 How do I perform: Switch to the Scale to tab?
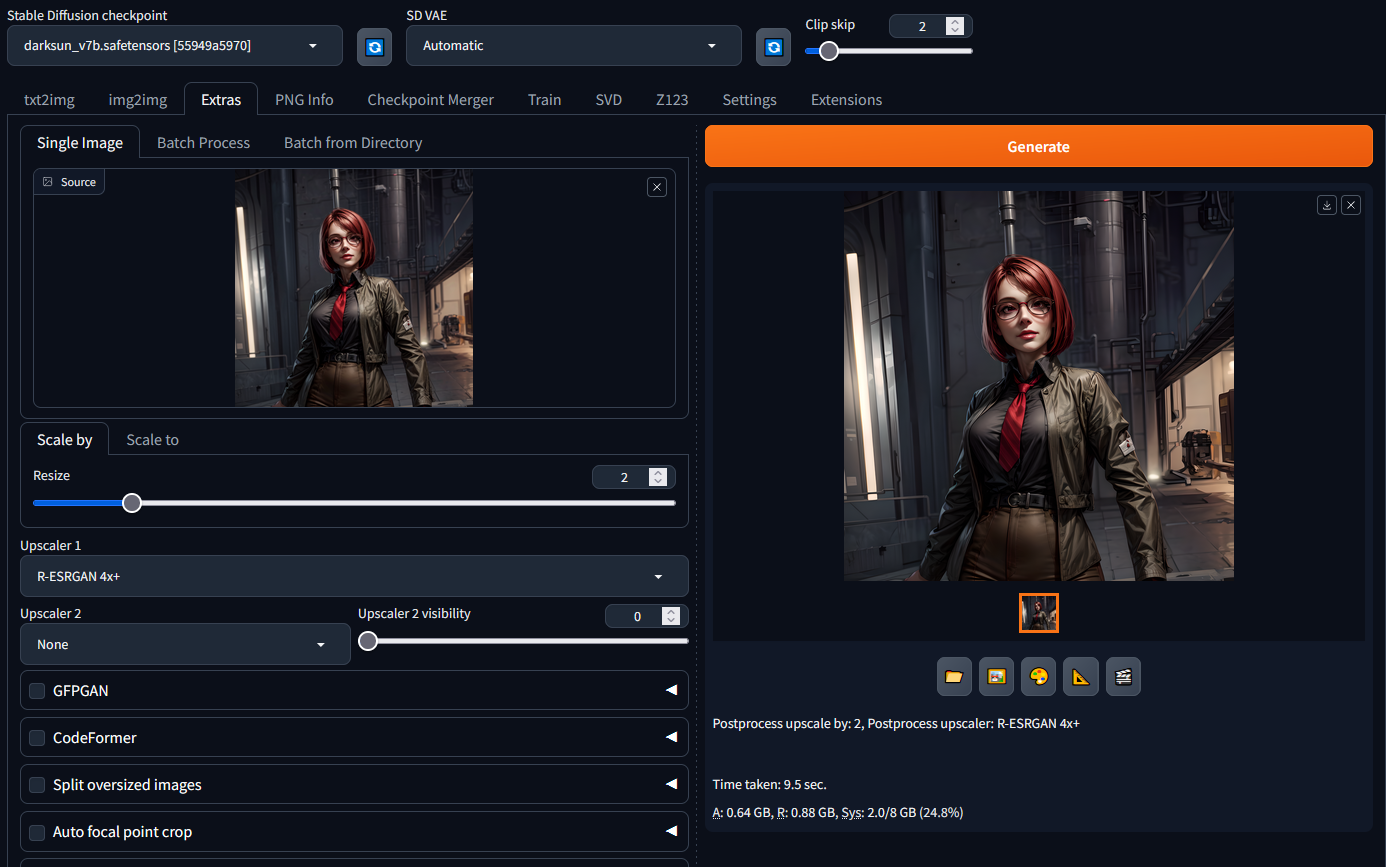pos(153,440)
